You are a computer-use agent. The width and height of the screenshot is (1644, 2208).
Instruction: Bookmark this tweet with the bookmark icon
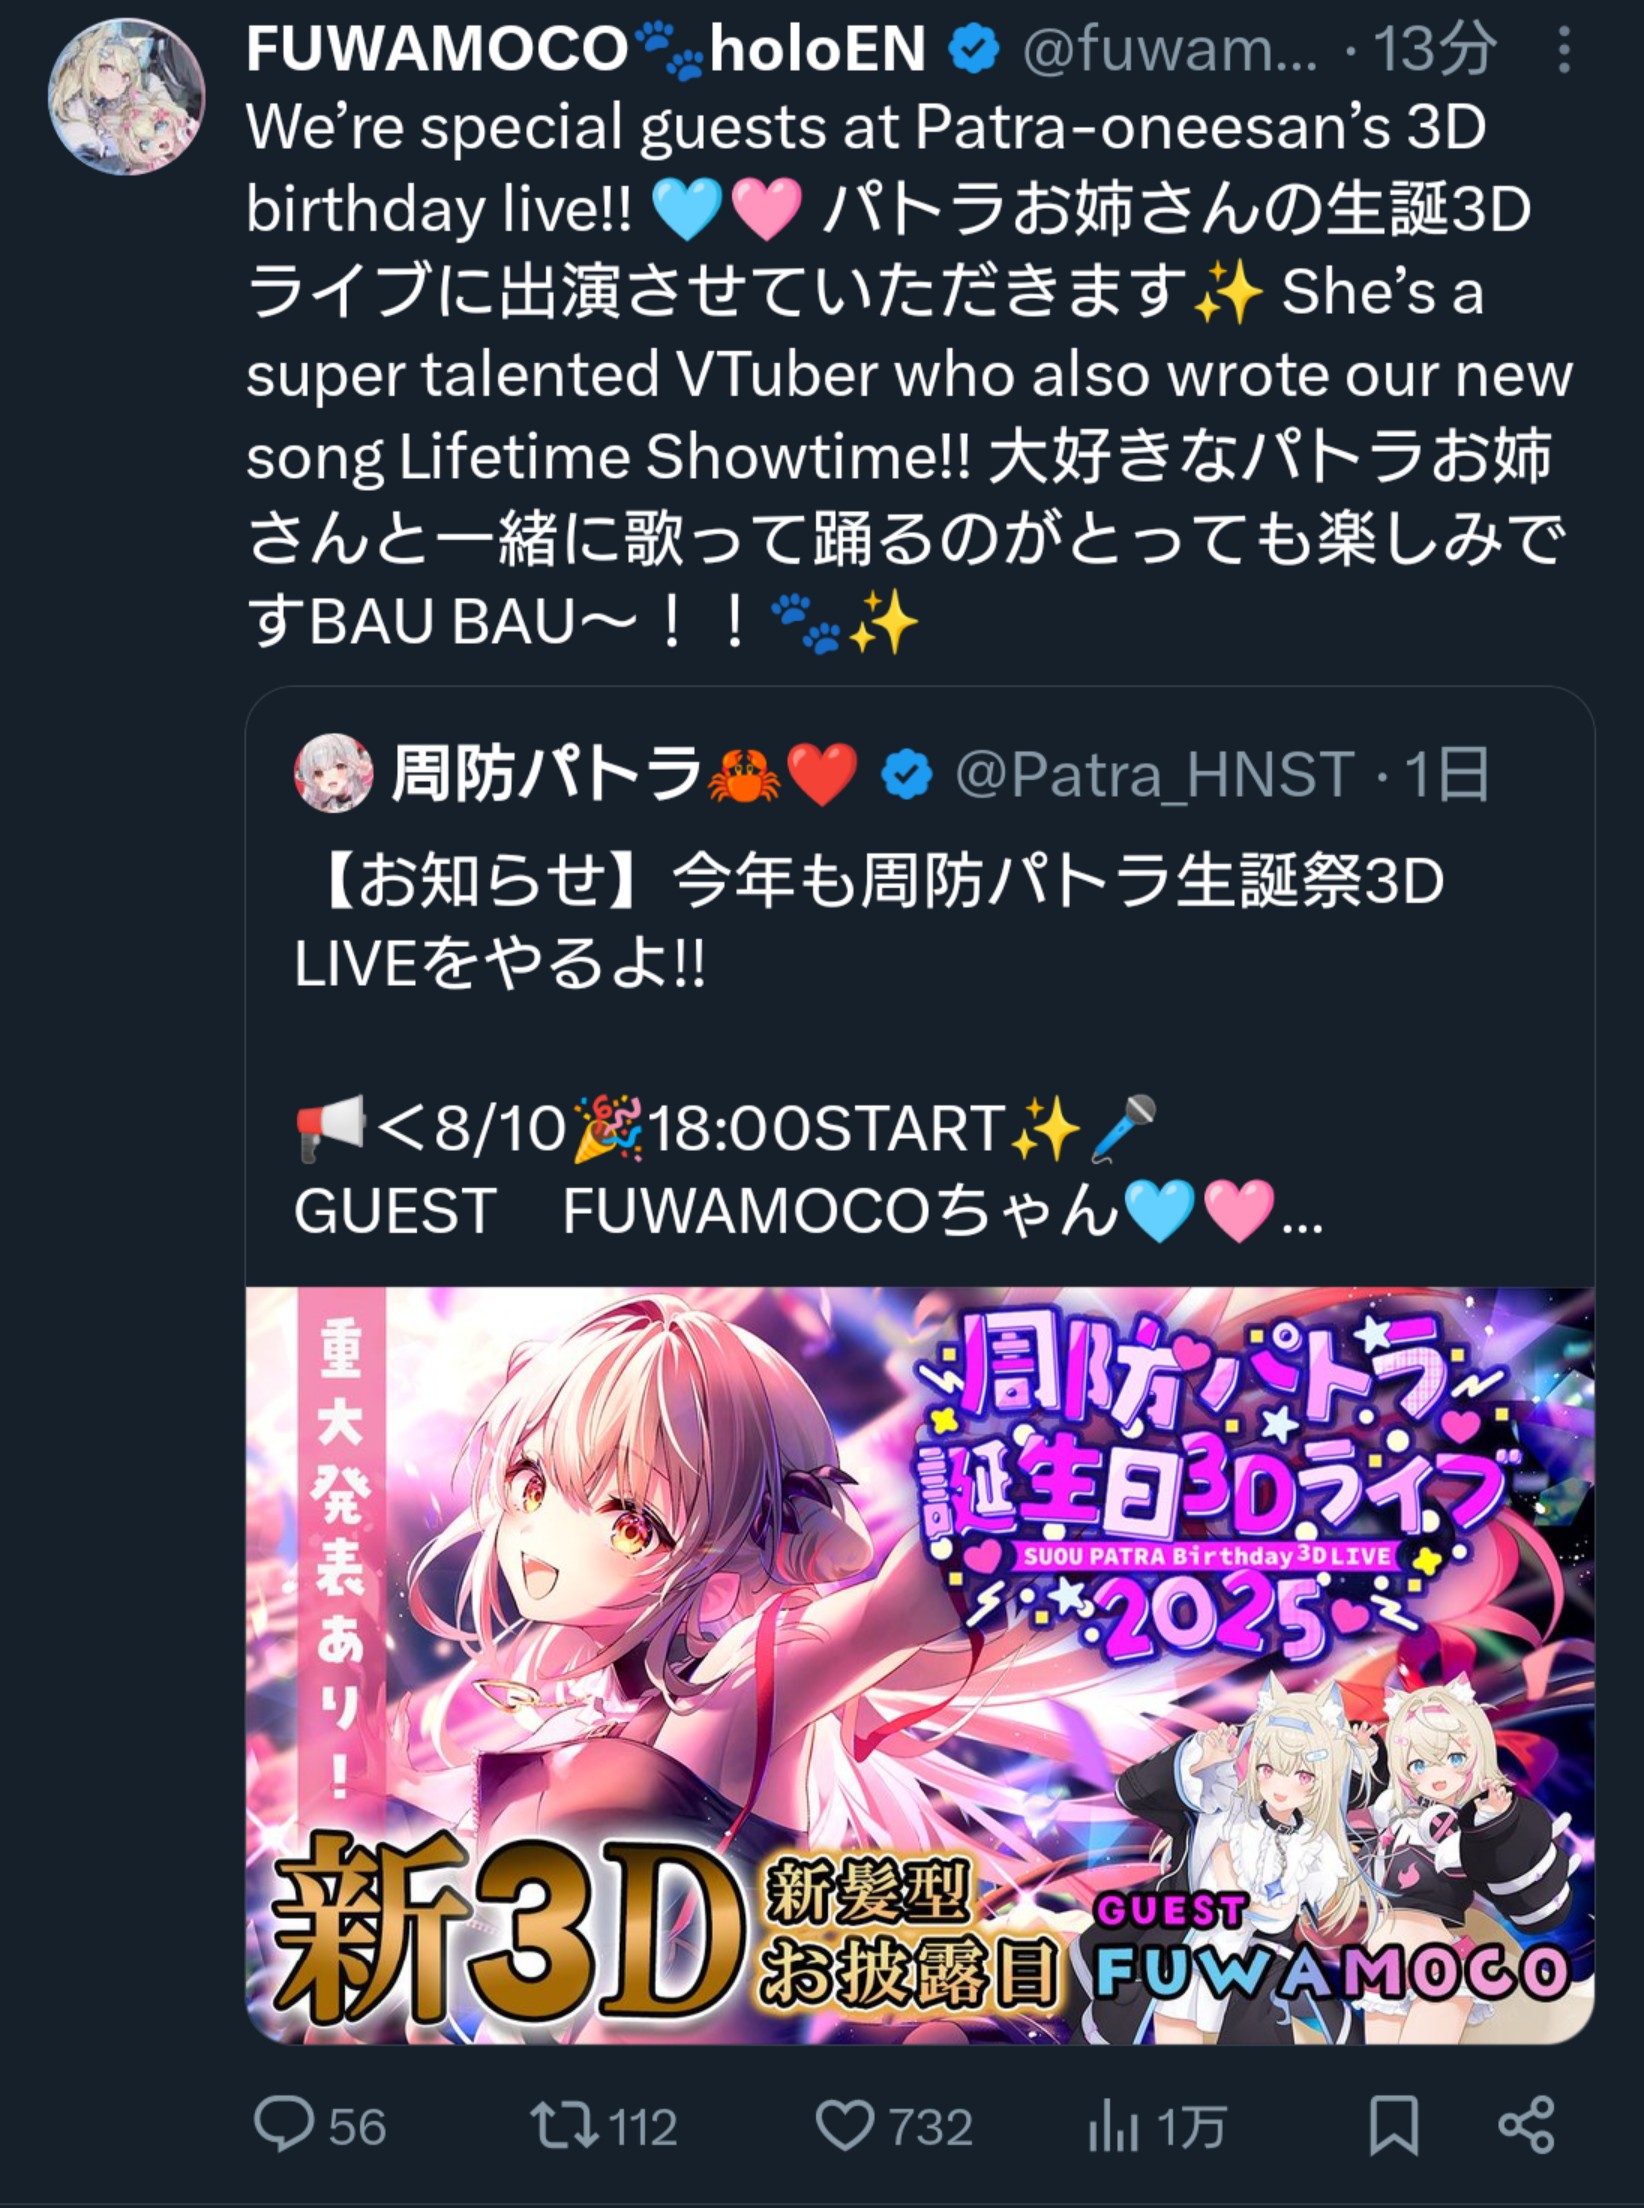1394,2125
